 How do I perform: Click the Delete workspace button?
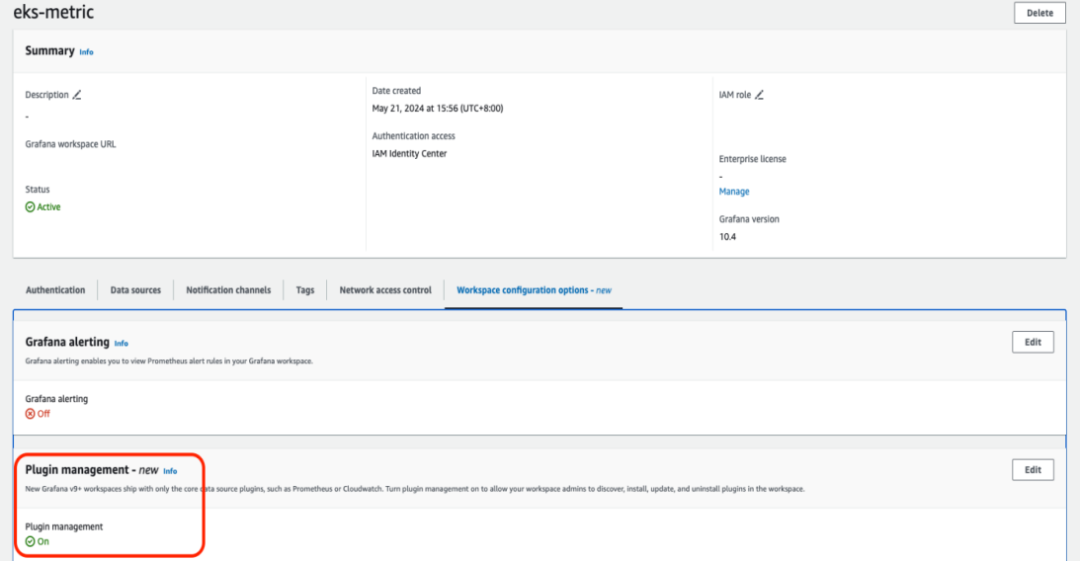click(x=1039, y=13)
